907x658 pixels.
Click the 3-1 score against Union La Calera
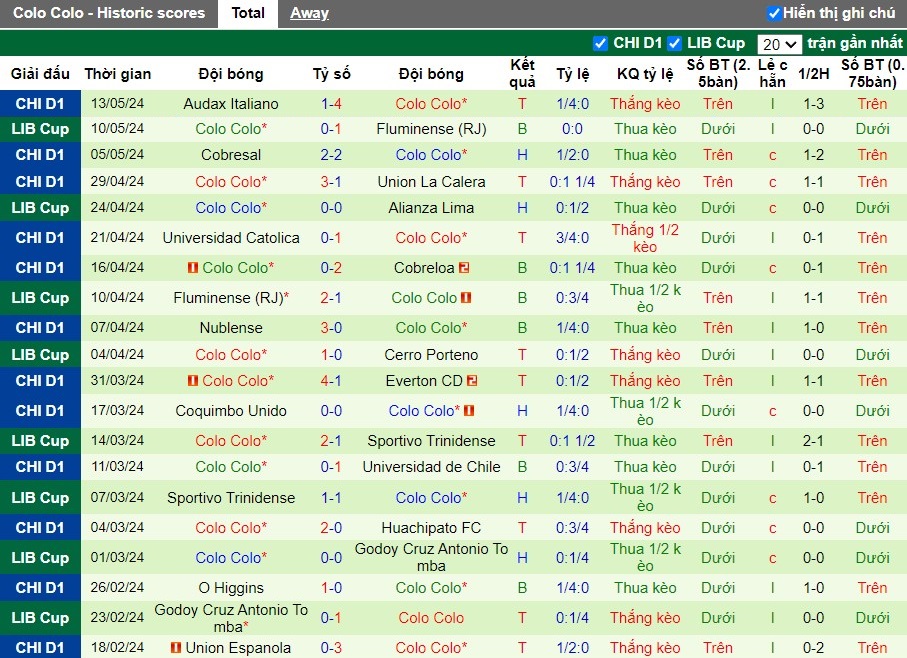[331, 182]
